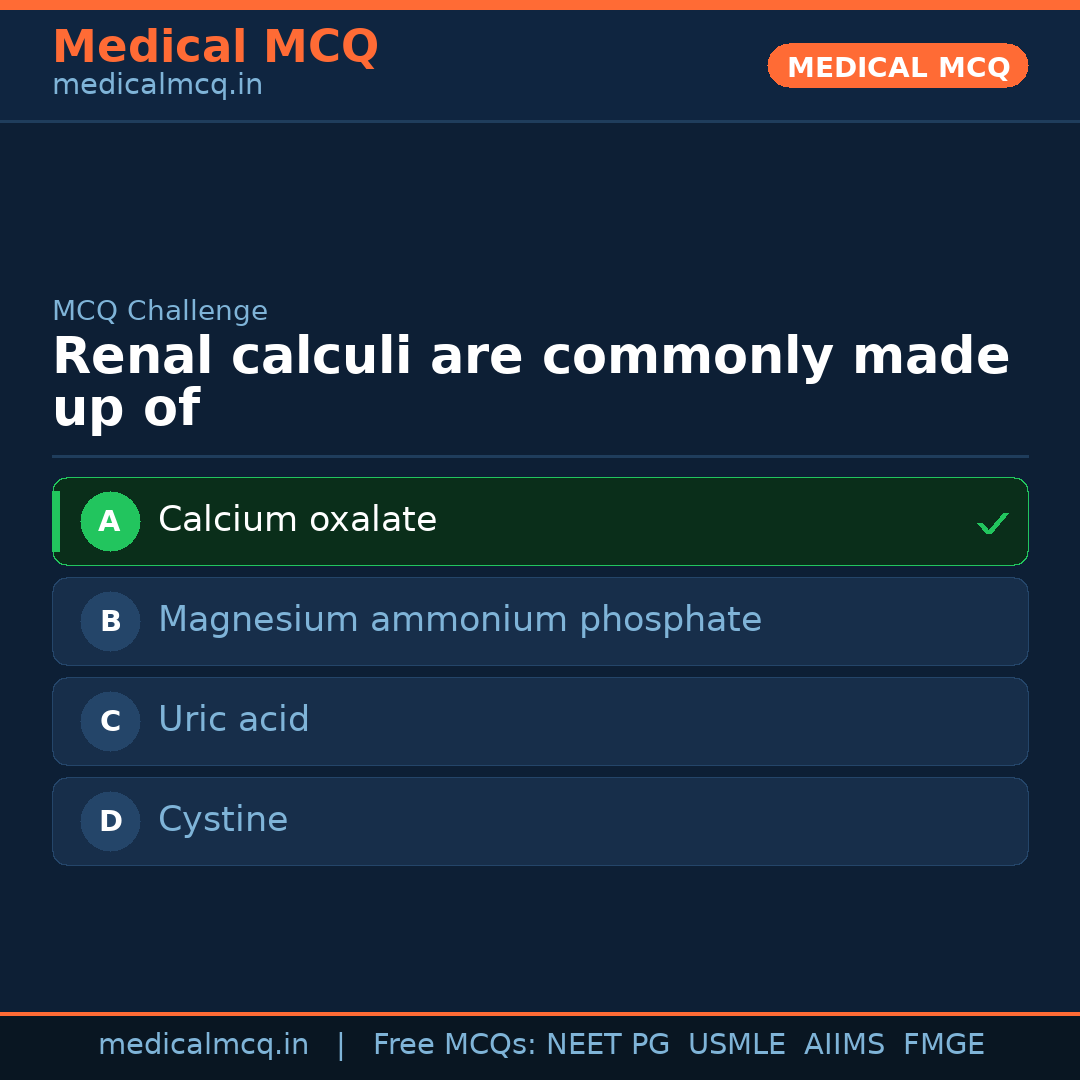This screenshot has height=1080, width=1080.
Task: Click the circular D badge icon
Action: pos(110,821)
